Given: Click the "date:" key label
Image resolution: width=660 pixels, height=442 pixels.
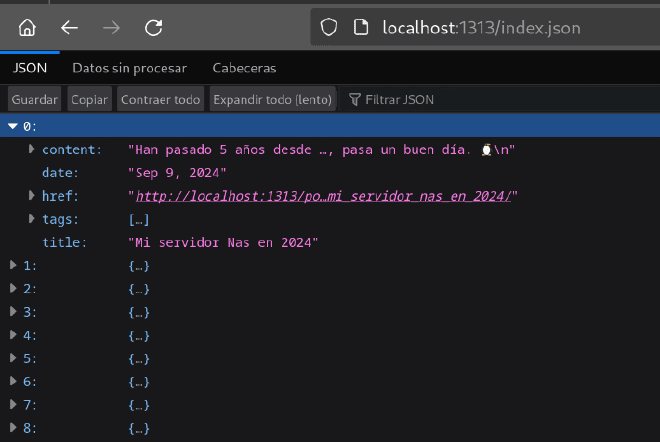Looking at the screenshot, I should 60,173.
